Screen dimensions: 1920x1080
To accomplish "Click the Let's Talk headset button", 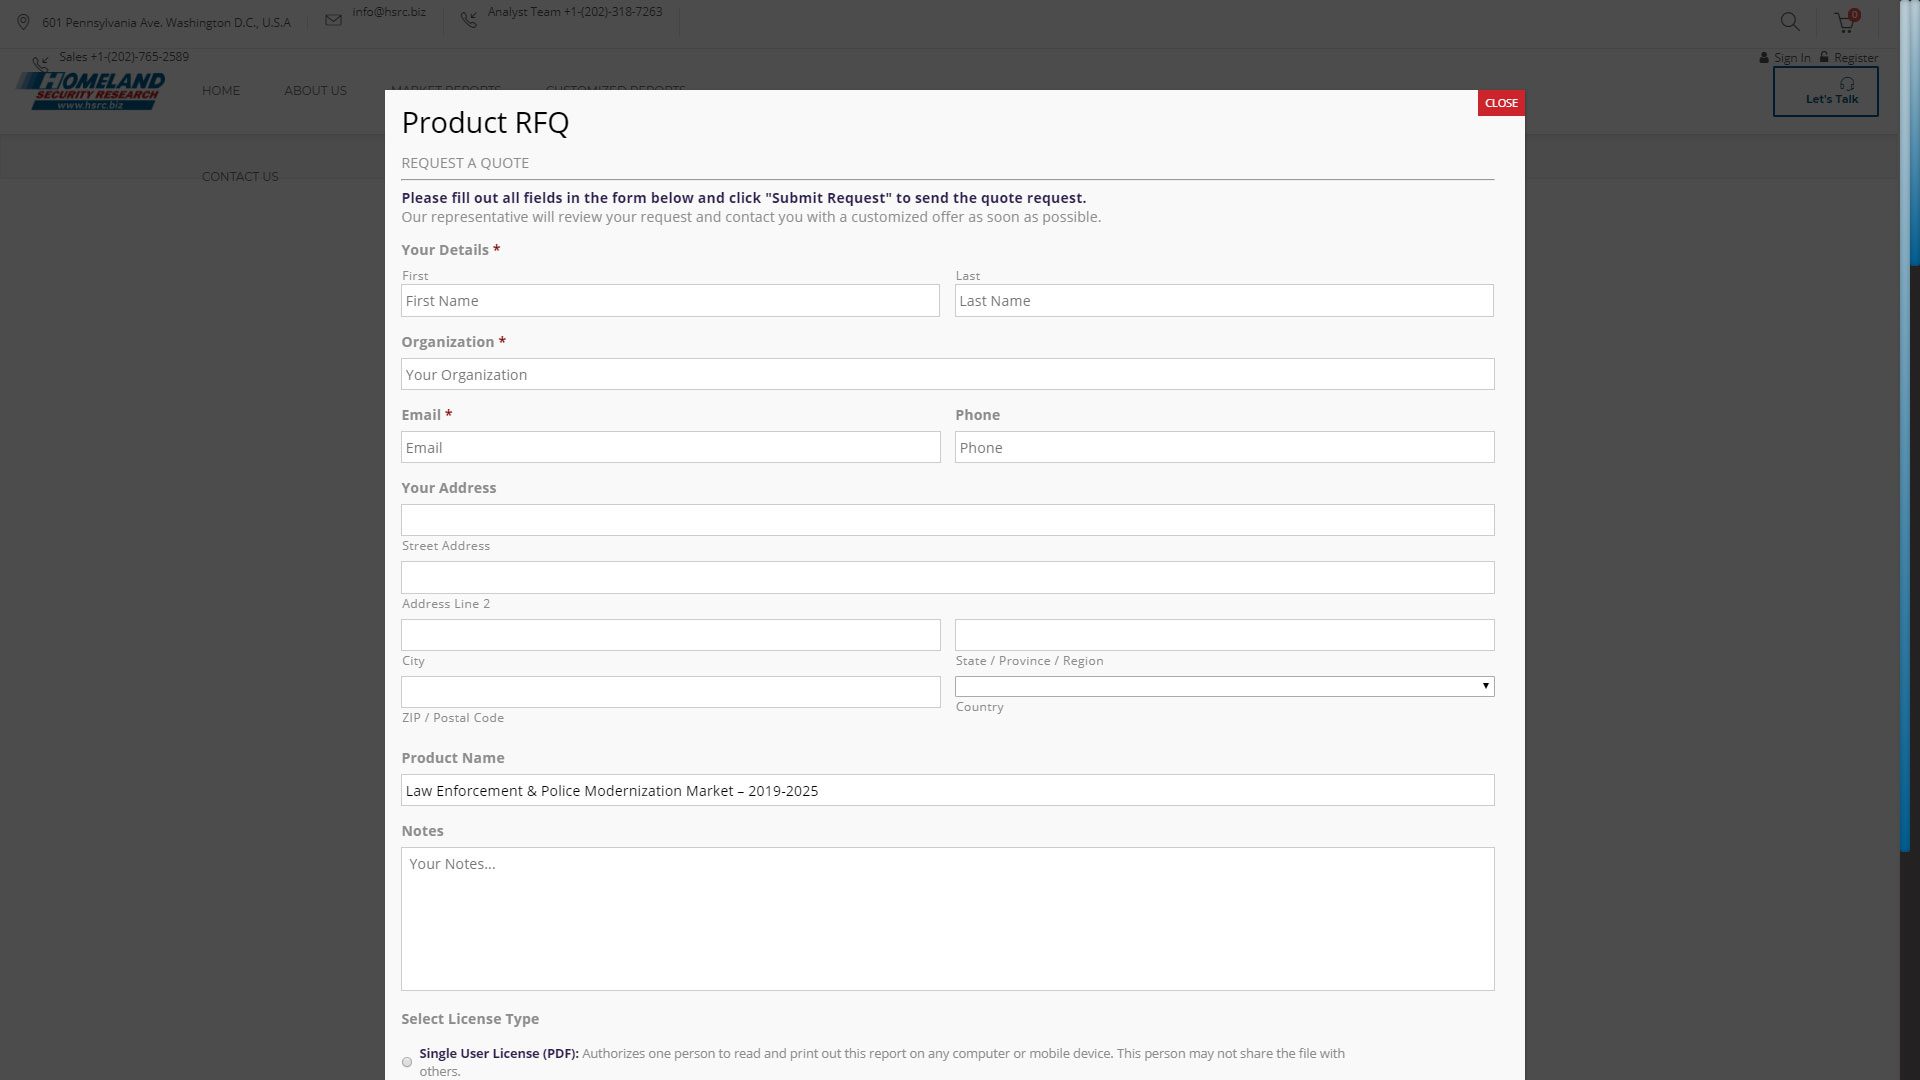I will point(1826,91).
